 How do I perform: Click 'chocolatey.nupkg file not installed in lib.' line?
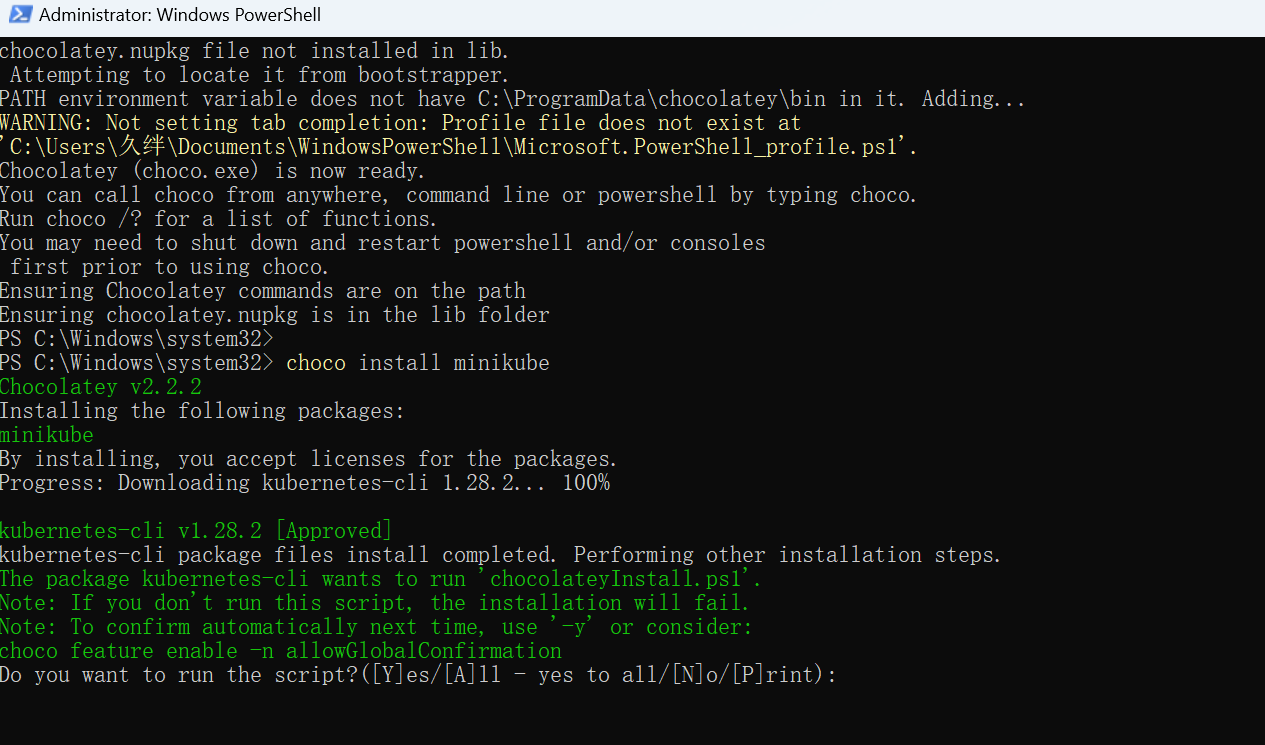255,51
